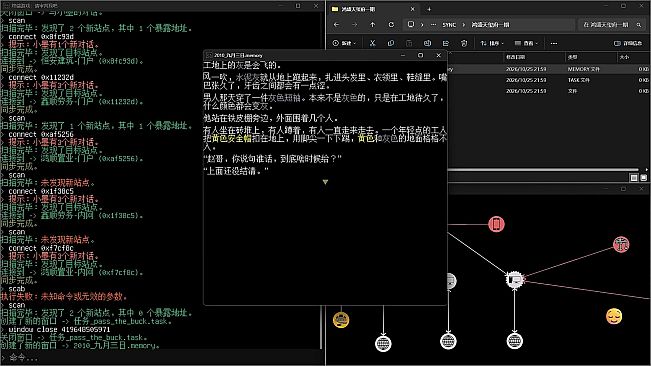Select the red phone node in network map
The image size is (651, 366).
[x=496, y=224]
